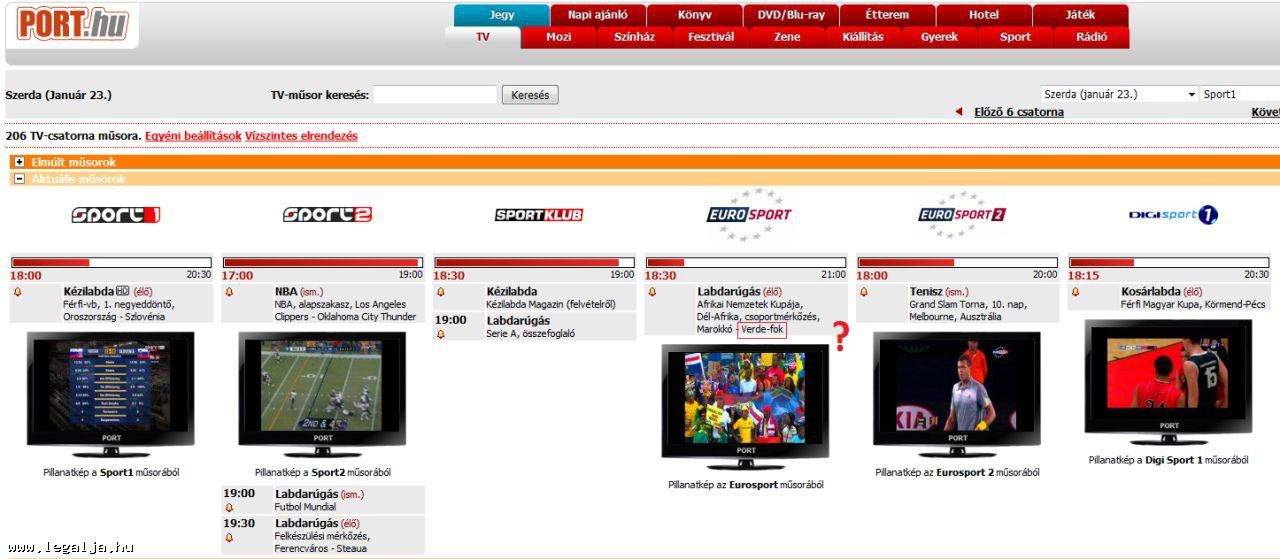
Task: Click the Sport1 program progress bar
Action: point(111,263)
